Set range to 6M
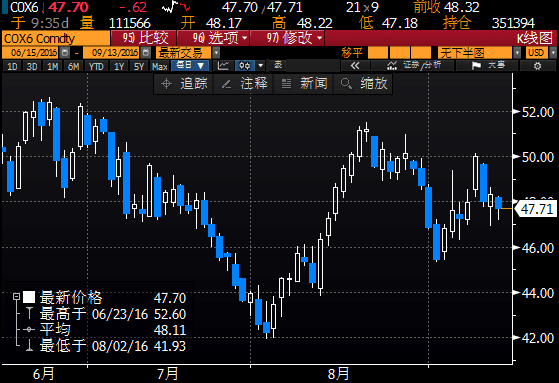 coord(73,66)
